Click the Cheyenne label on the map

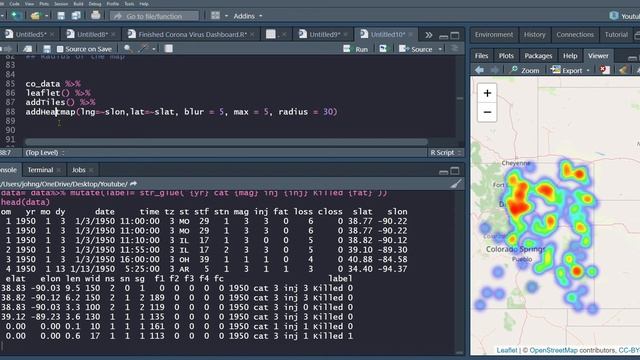(516, 163)
